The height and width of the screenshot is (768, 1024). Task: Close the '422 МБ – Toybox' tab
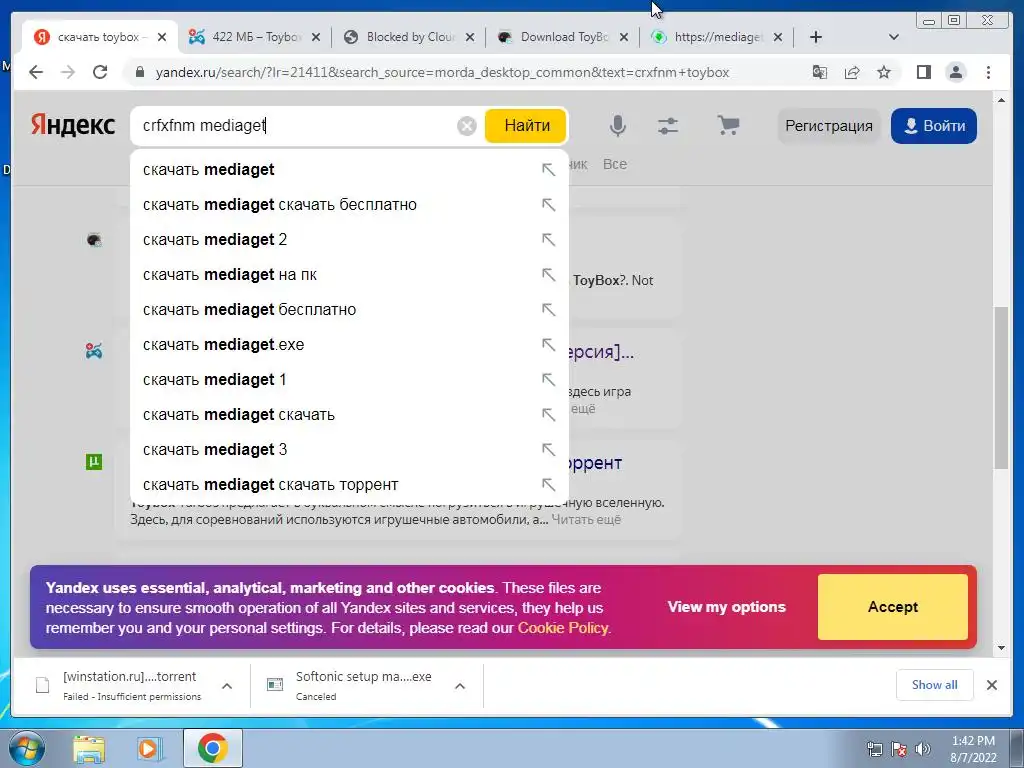pos(315,37)
